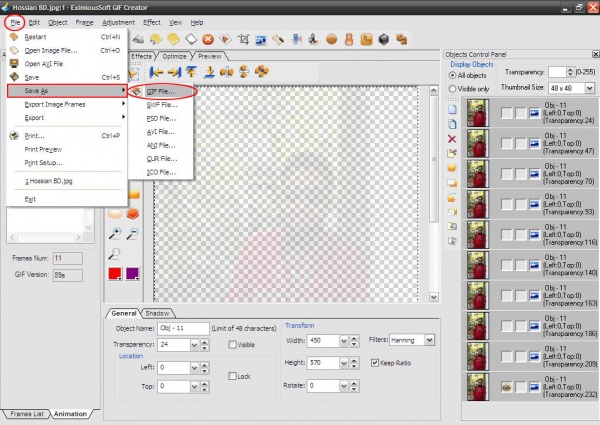The width and height of the screenshot is (600, 425).
Task: Click the new object page icon
Action: (452, 107)
